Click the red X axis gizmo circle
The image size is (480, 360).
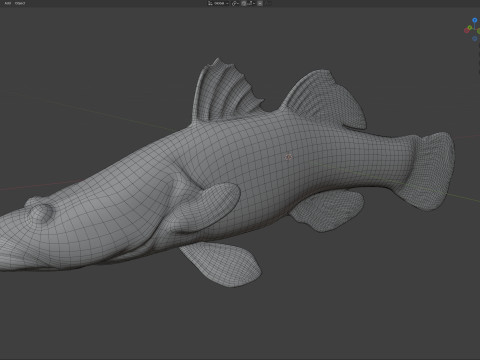pyautogui.click(x=467, y=31)
